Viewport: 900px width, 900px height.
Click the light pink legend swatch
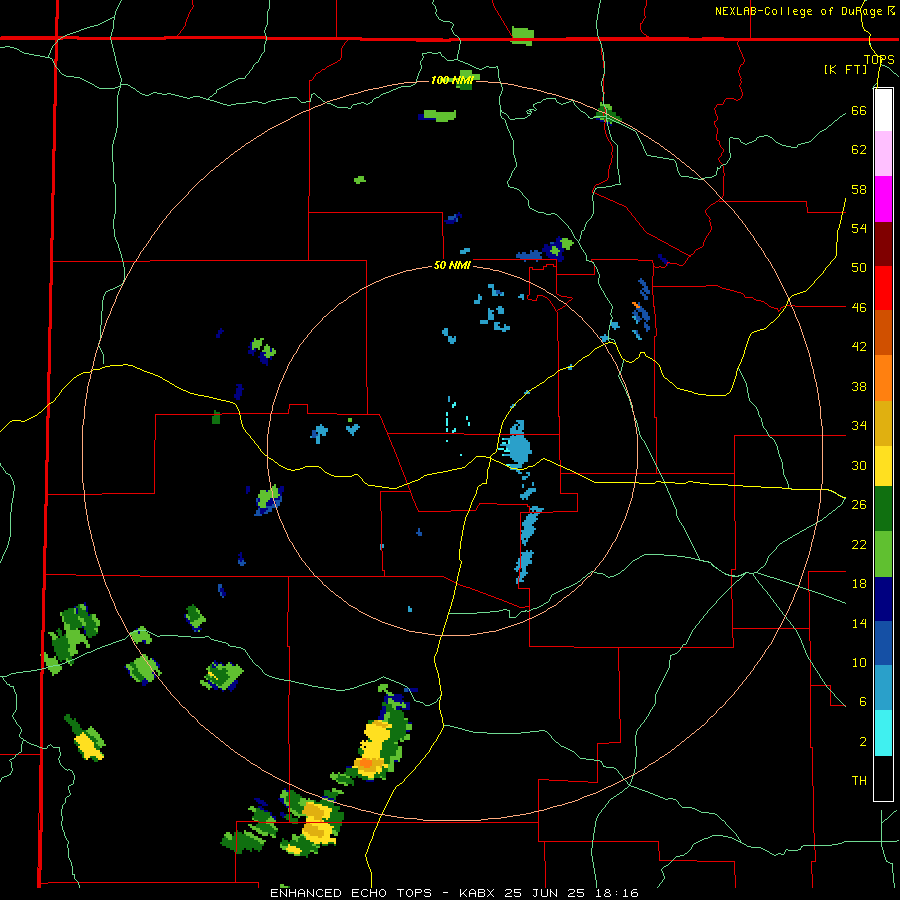(x=883, y=154)
